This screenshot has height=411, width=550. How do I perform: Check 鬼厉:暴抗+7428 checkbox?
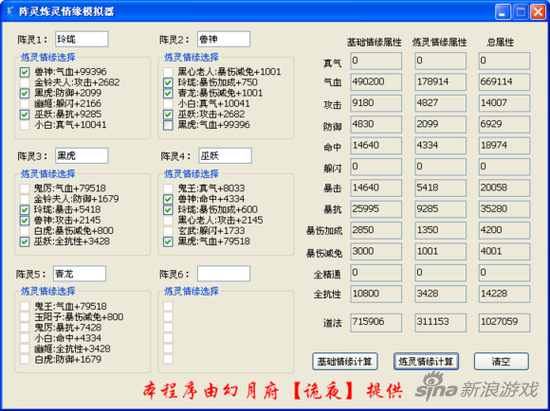[25, 328]
